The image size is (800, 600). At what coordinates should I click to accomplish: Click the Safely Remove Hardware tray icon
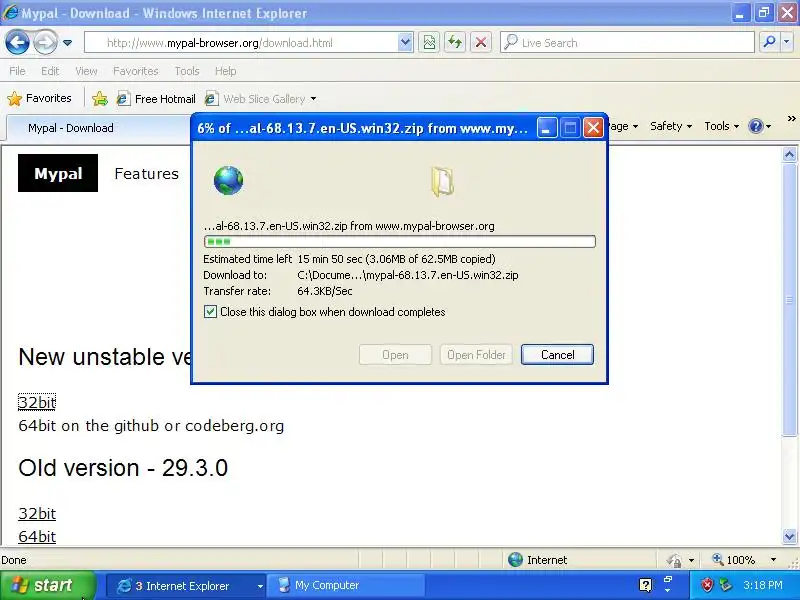coord(726,585)
